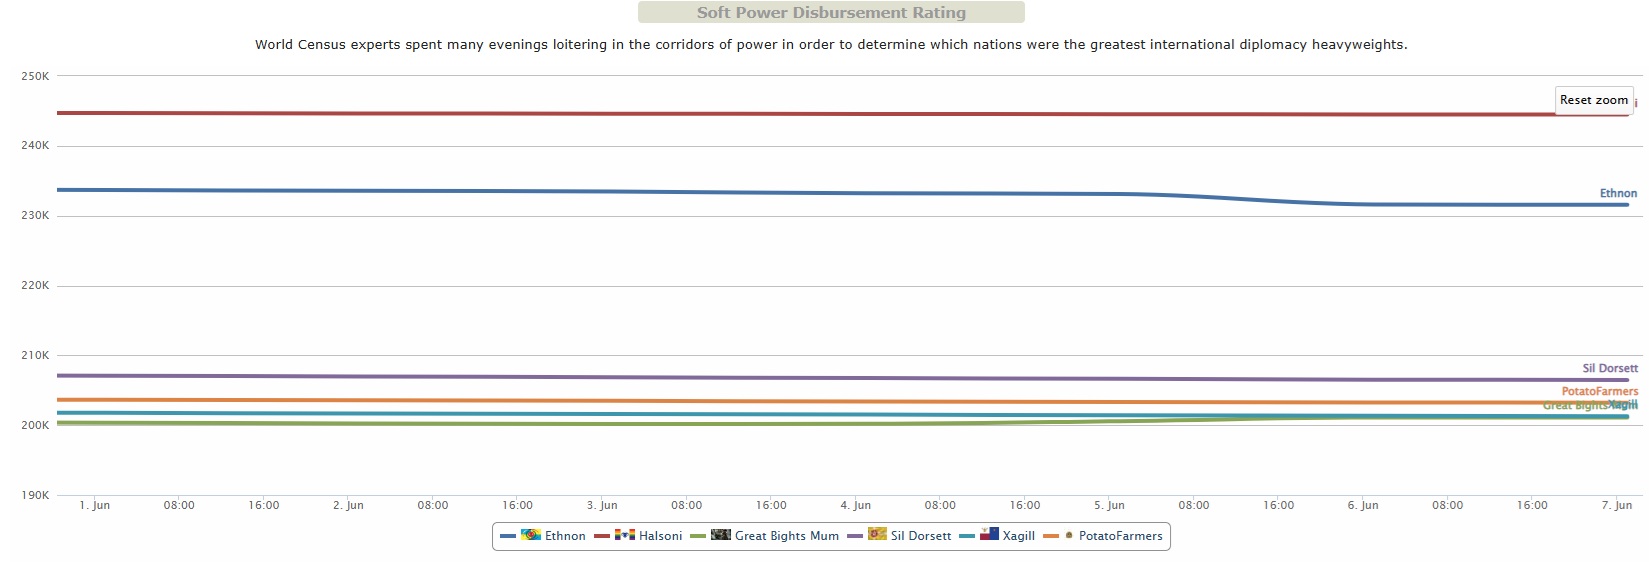Screen dimensions: 1649x562
Task: Click the World Census description text
Action: [x=831, y=45]
